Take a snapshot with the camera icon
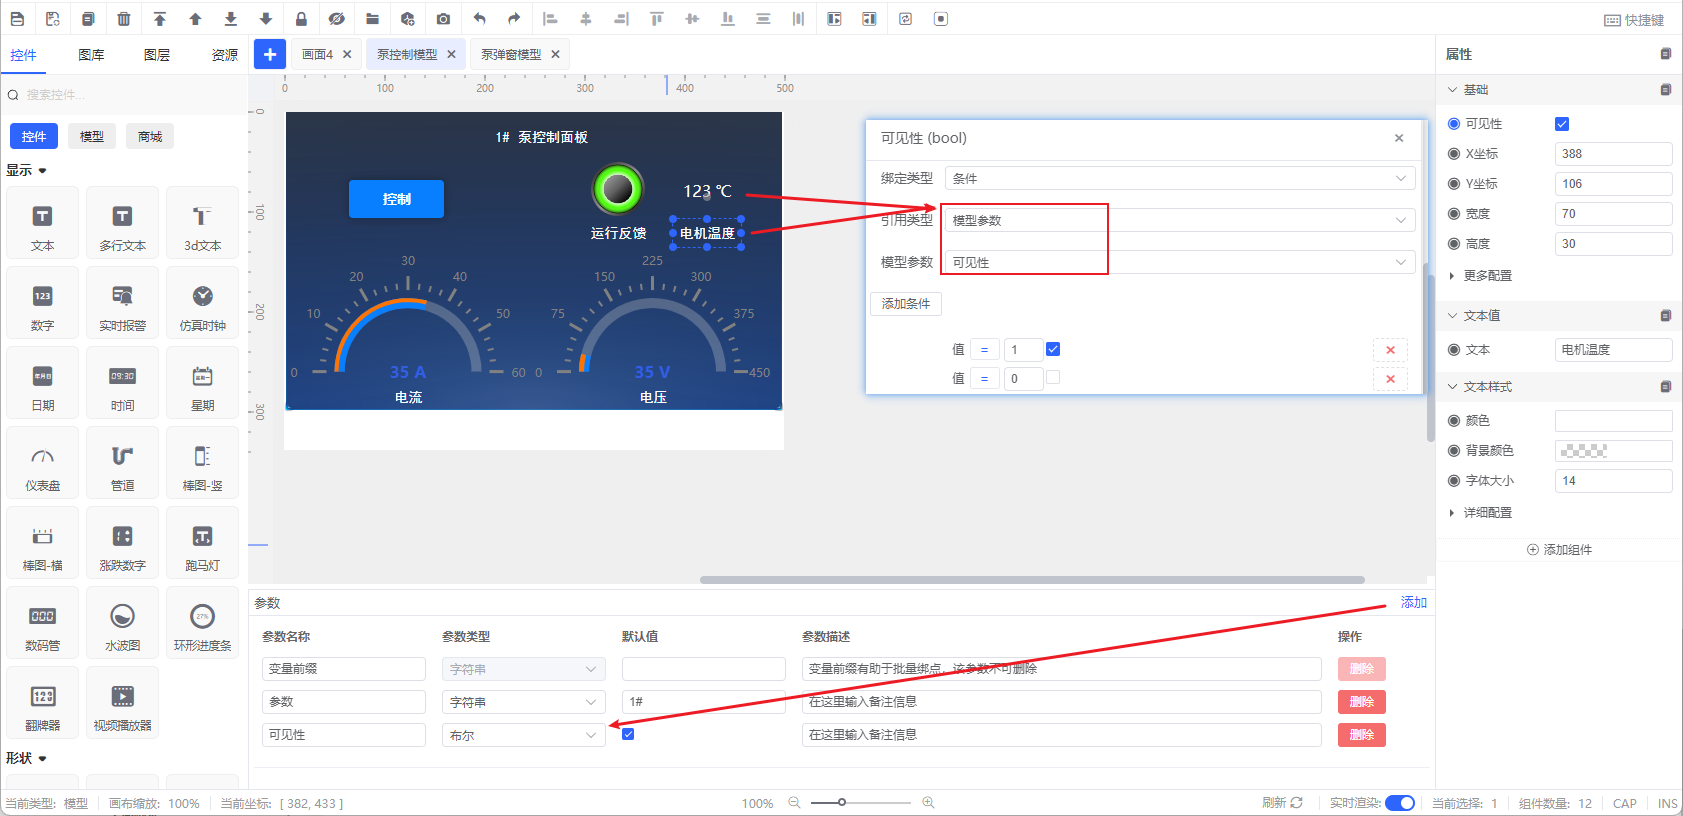 point(443,19)
